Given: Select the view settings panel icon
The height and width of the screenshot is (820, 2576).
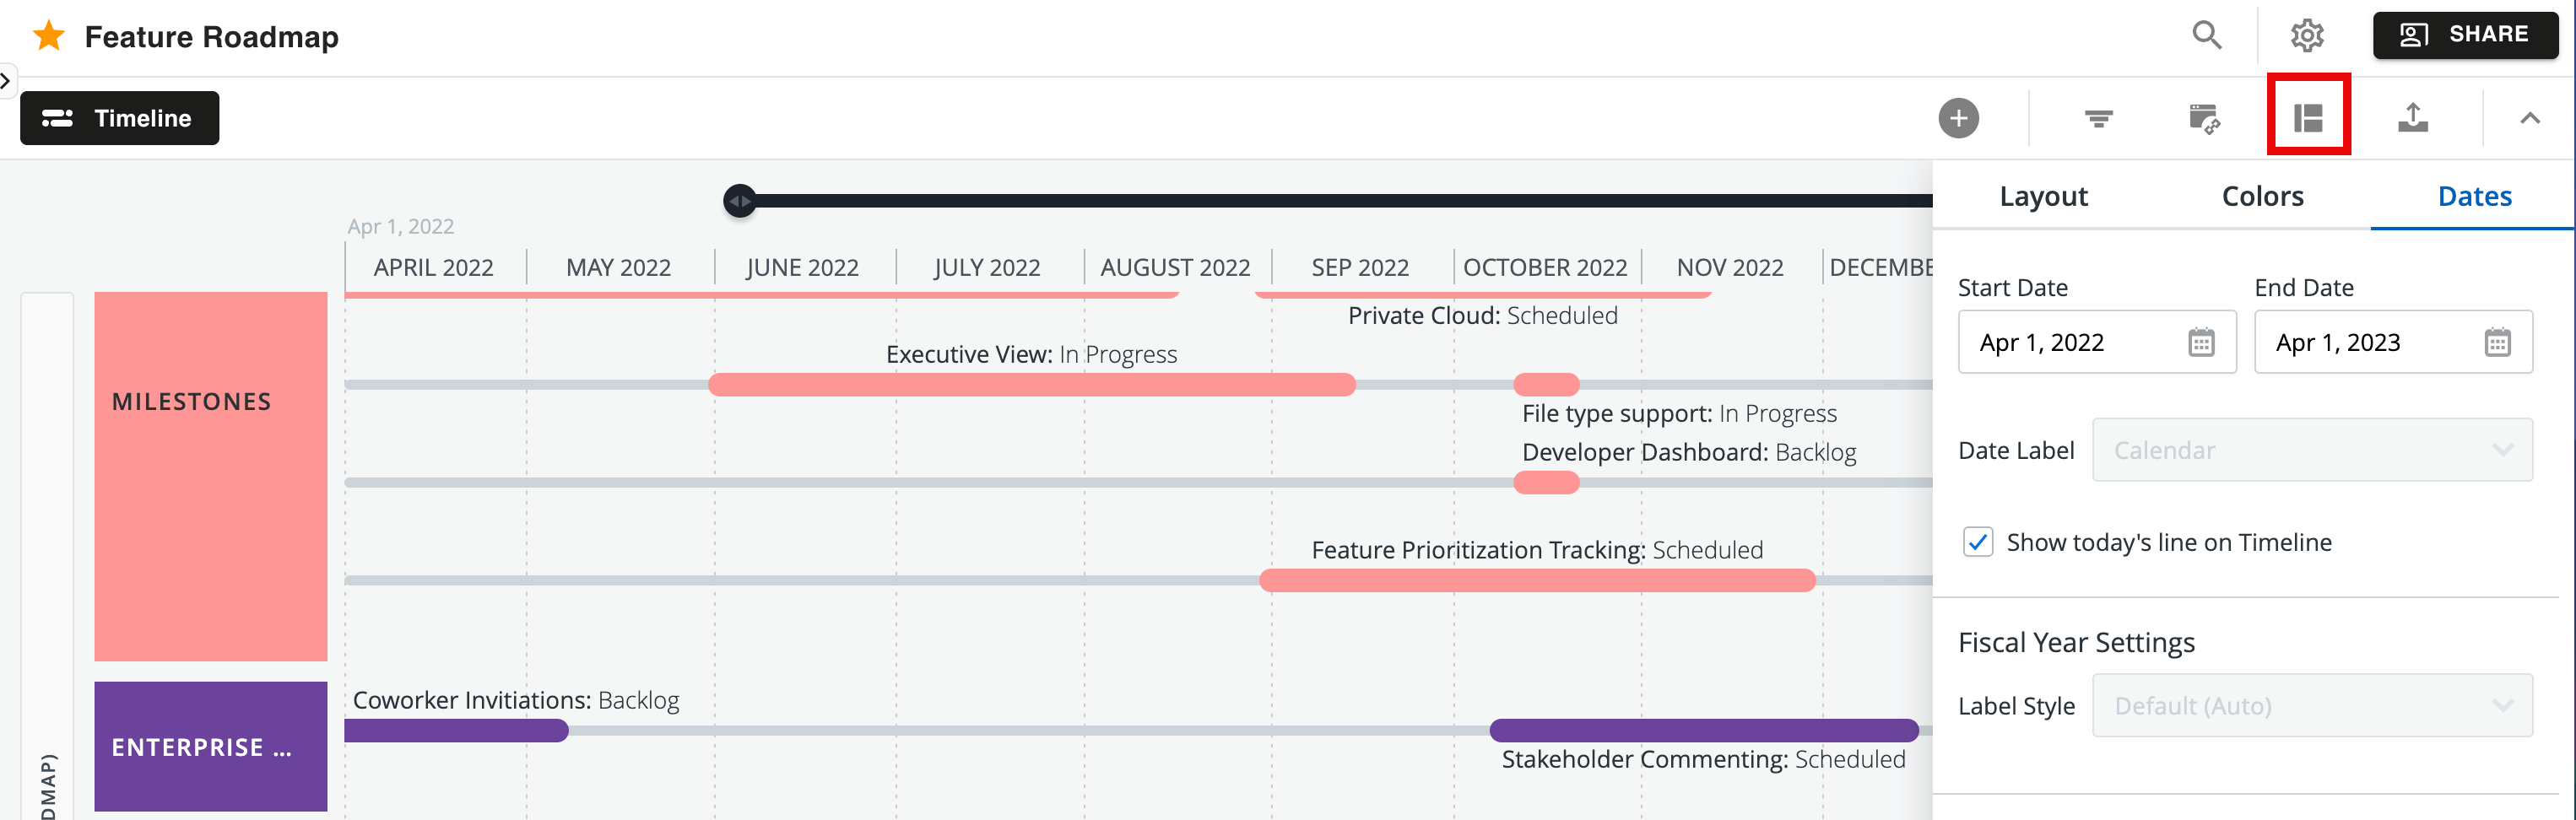Looking at the screenshot, I should (x=2309, y=117).
